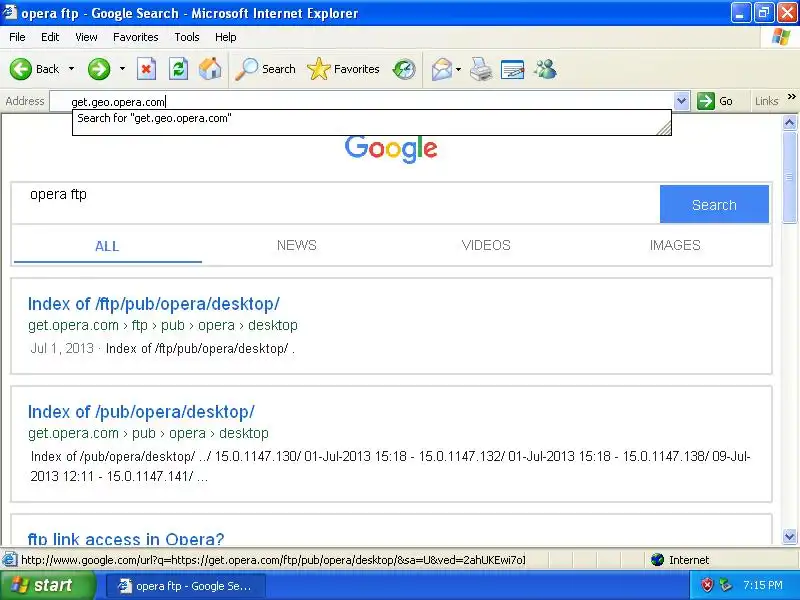Expand the Back button history dropdown
The width and height of the screenshot is (800, 600).
pyautogui.click(x=71, y=69)
